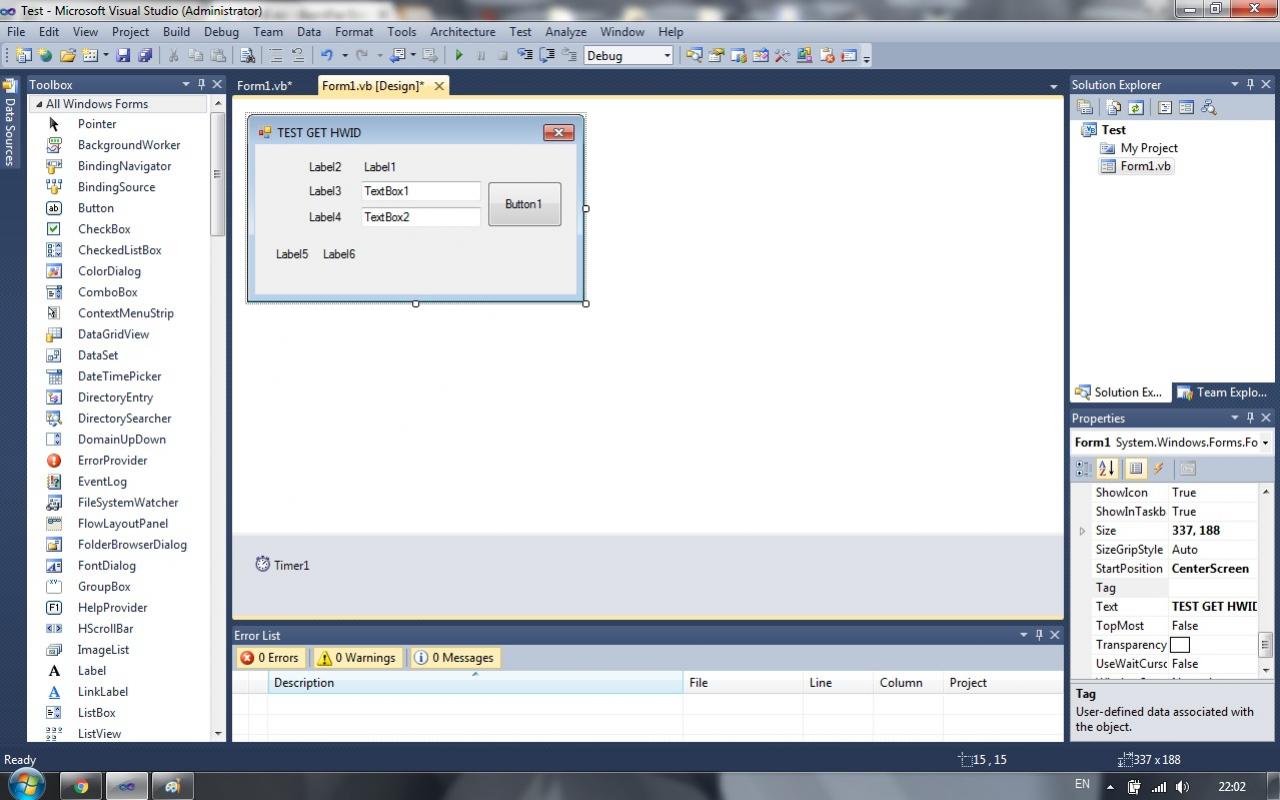Toggle Categorized view in Properties panel
This screenshot has height=800, width=1280.
coord(1084,468)
